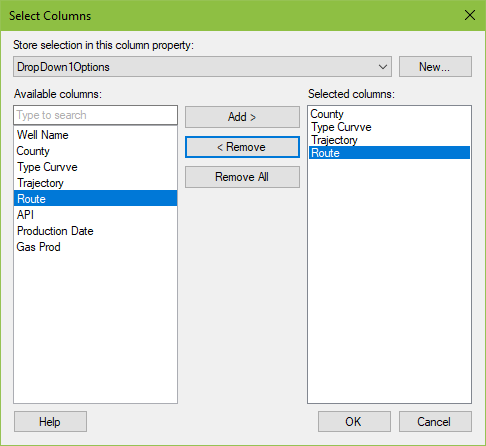
Task: Select Type Curvve in Available columns
Action: 95,167
